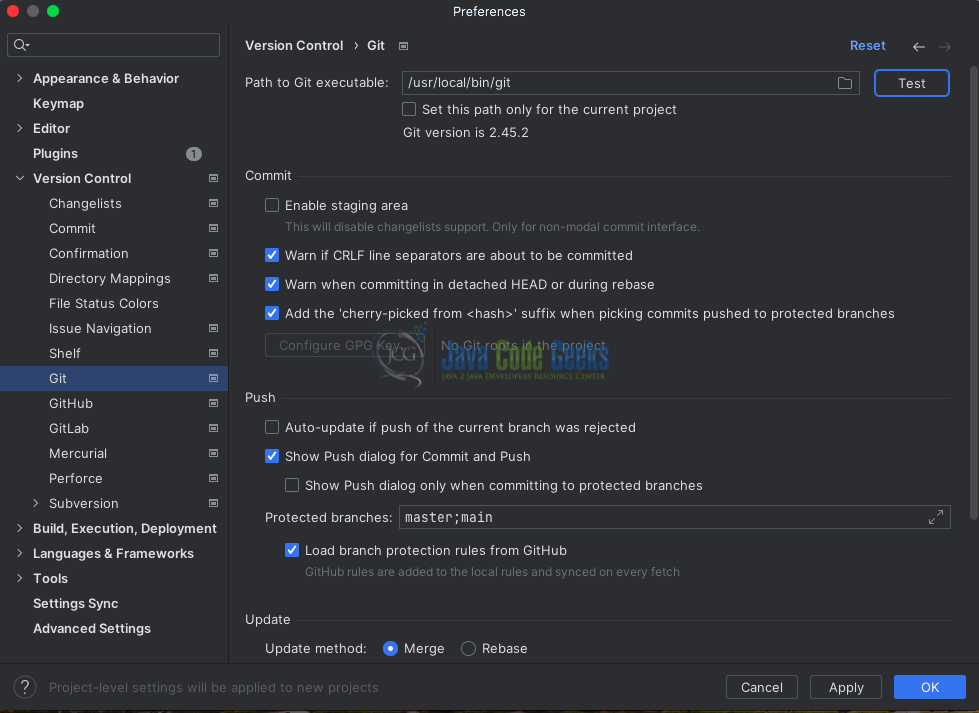Image resolution: width=979 pixels, height=713 pixels.
Task: Collapse the Version Control section
Action: coord(19,178)
